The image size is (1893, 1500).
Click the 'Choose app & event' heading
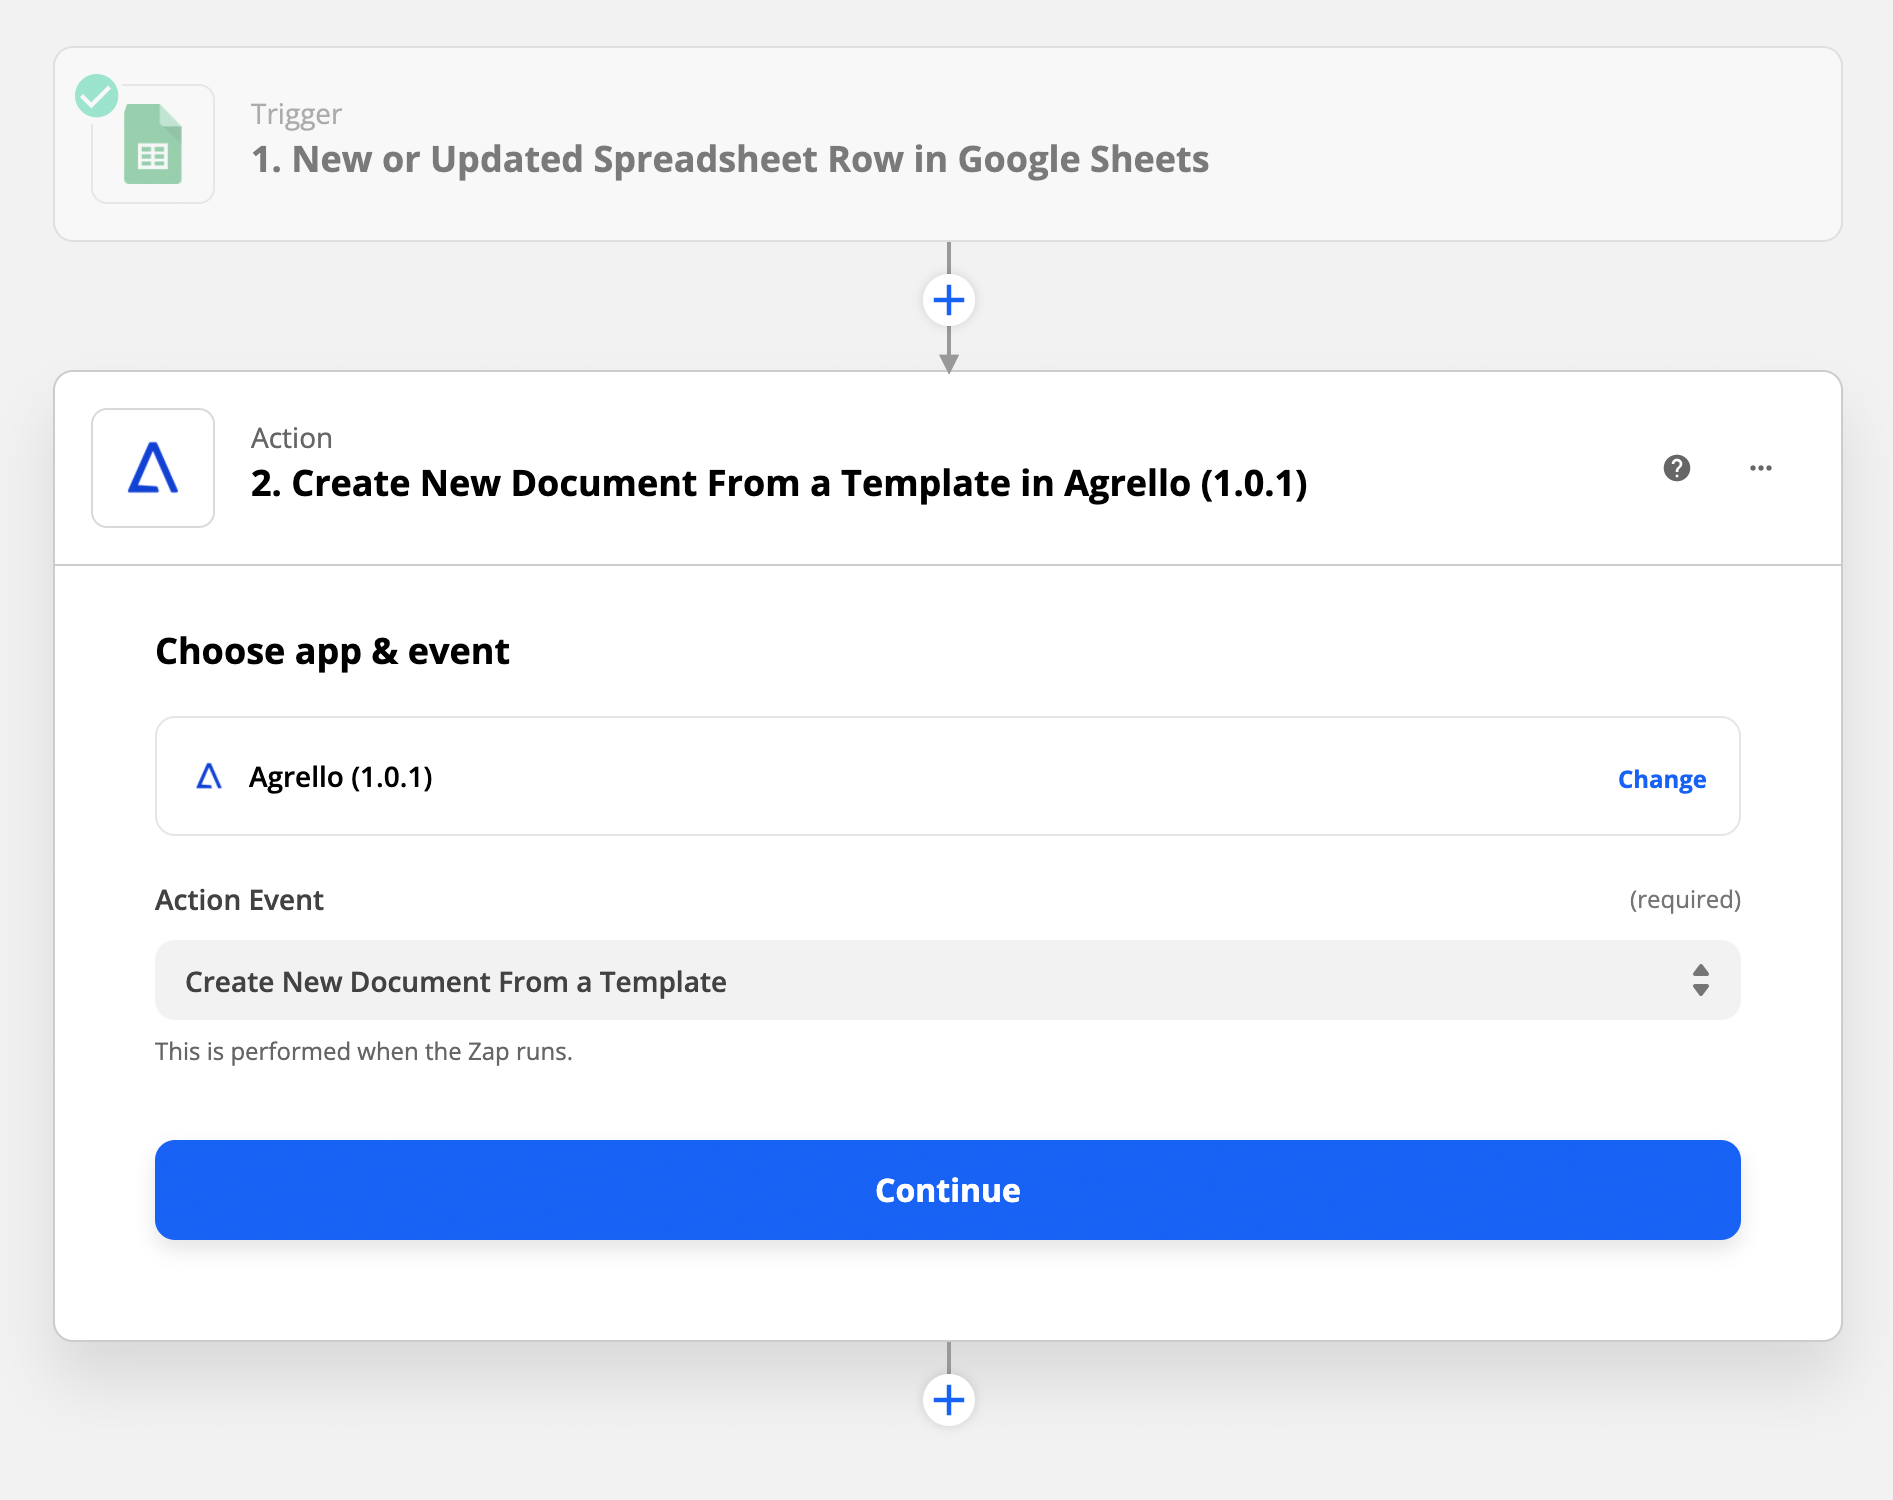pos(333,651)
